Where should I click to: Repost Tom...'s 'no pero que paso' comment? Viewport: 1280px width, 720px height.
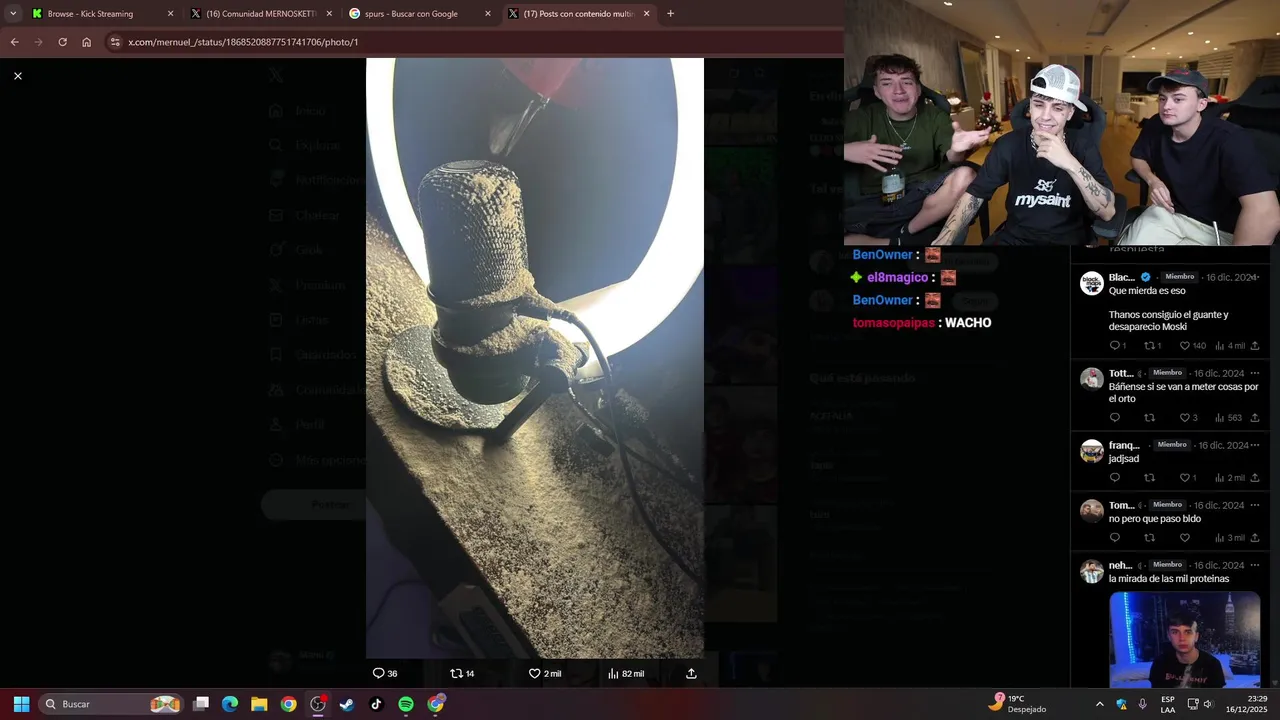[1149, 538]
